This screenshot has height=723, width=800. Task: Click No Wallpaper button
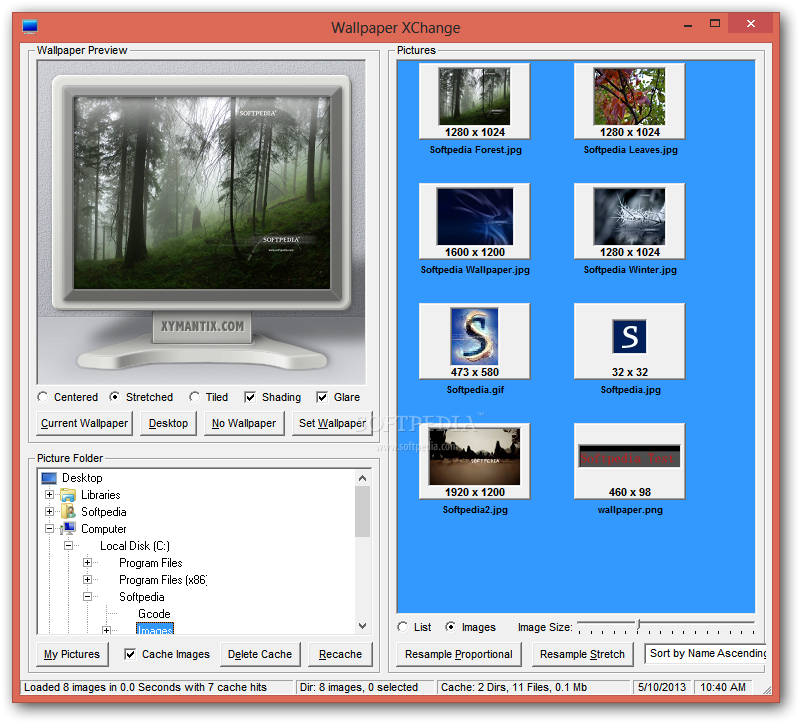click(244, 423)
